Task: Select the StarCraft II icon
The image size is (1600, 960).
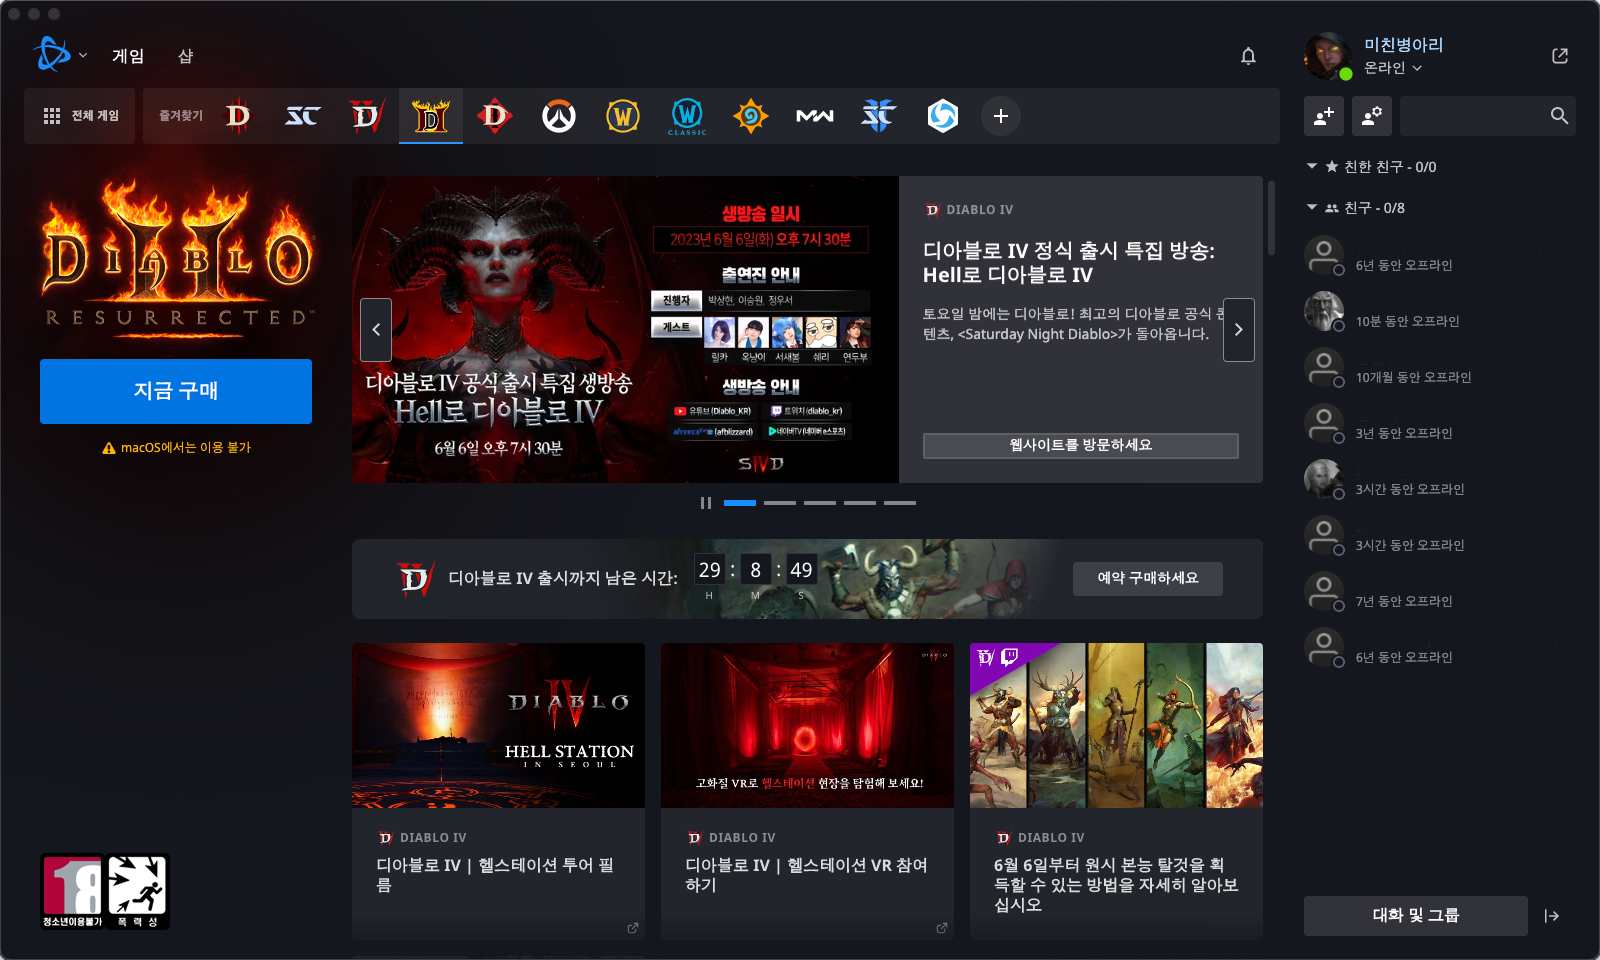Action: [x=879, y=116]
